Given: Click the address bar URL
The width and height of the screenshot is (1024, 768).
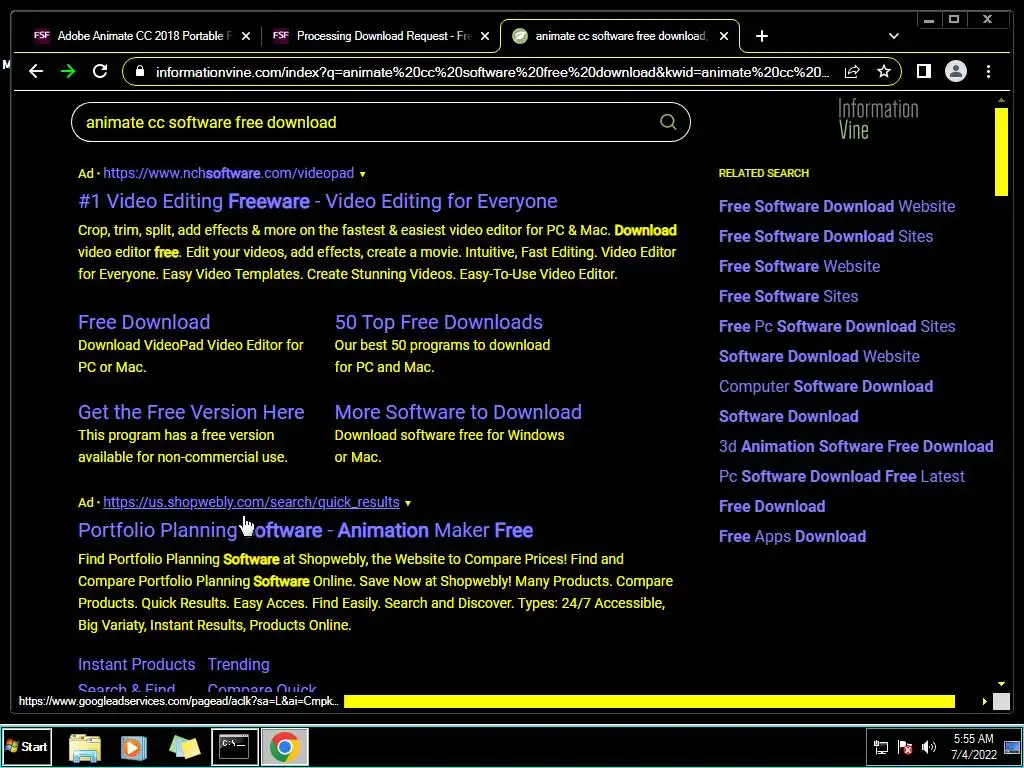Looking at the screenshot, I should [x=493, y=72].
